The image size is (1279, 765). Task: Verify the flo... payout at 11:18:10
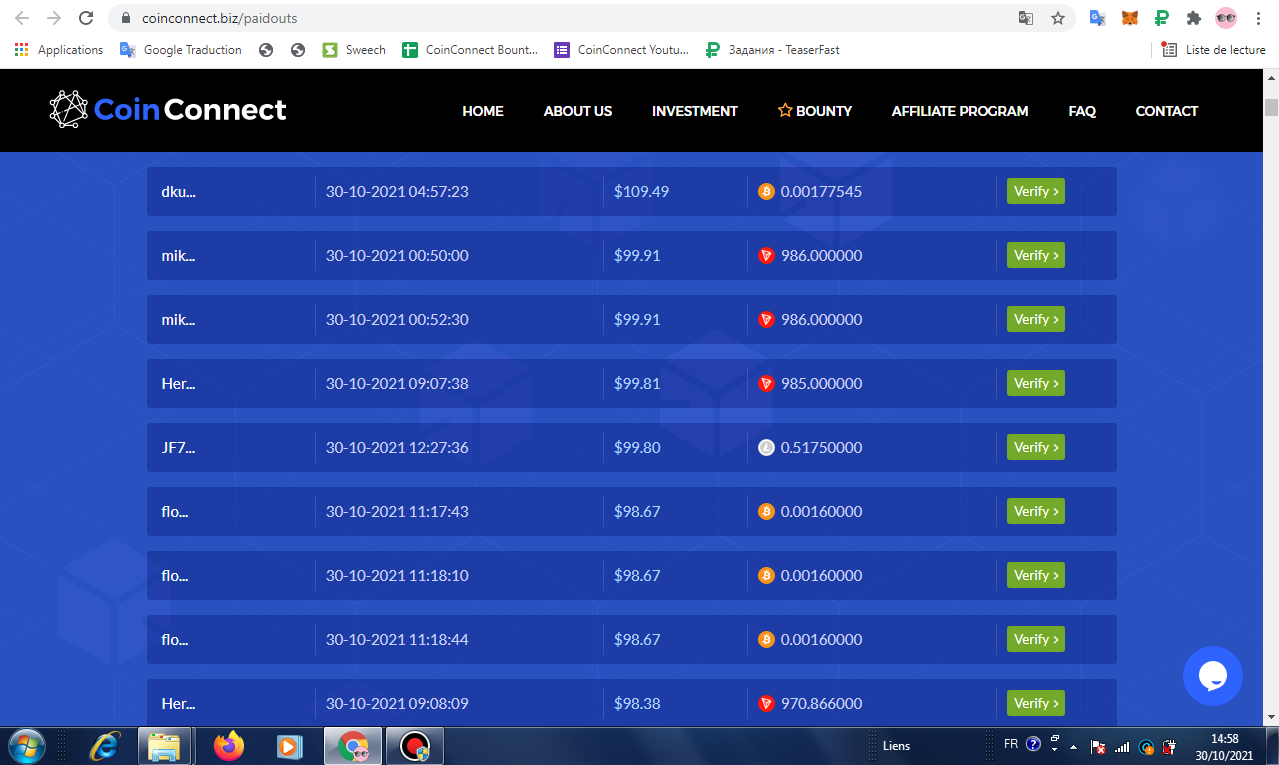(x=1036, y=575)
